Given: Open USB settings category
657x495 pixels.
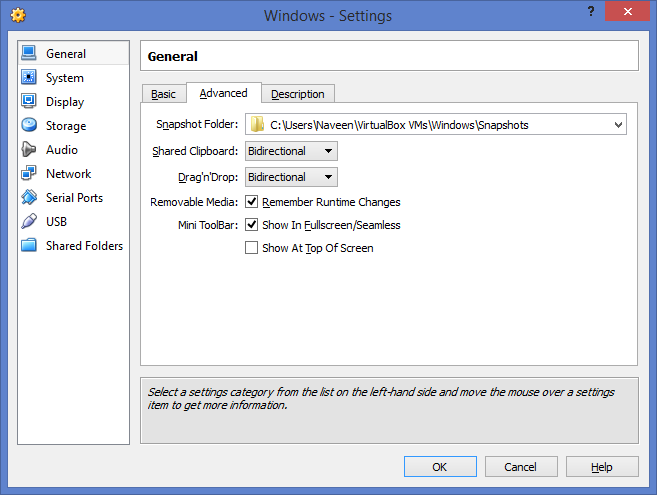Looking at the screenshot, I should 74,221.
